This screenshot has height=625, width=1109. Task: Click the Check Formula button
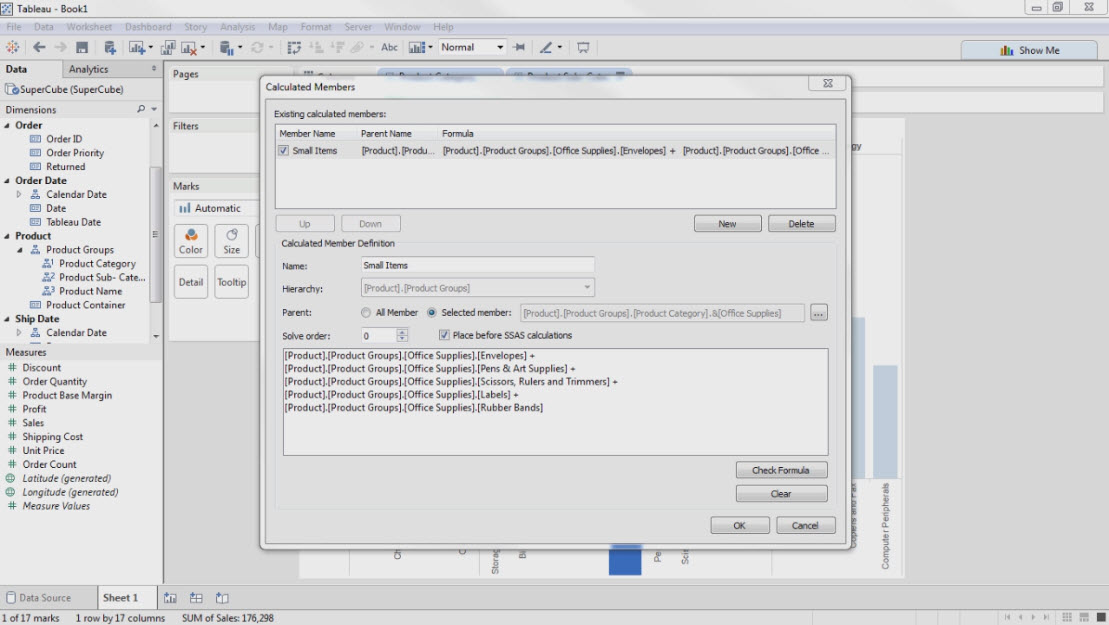[781, 470]
